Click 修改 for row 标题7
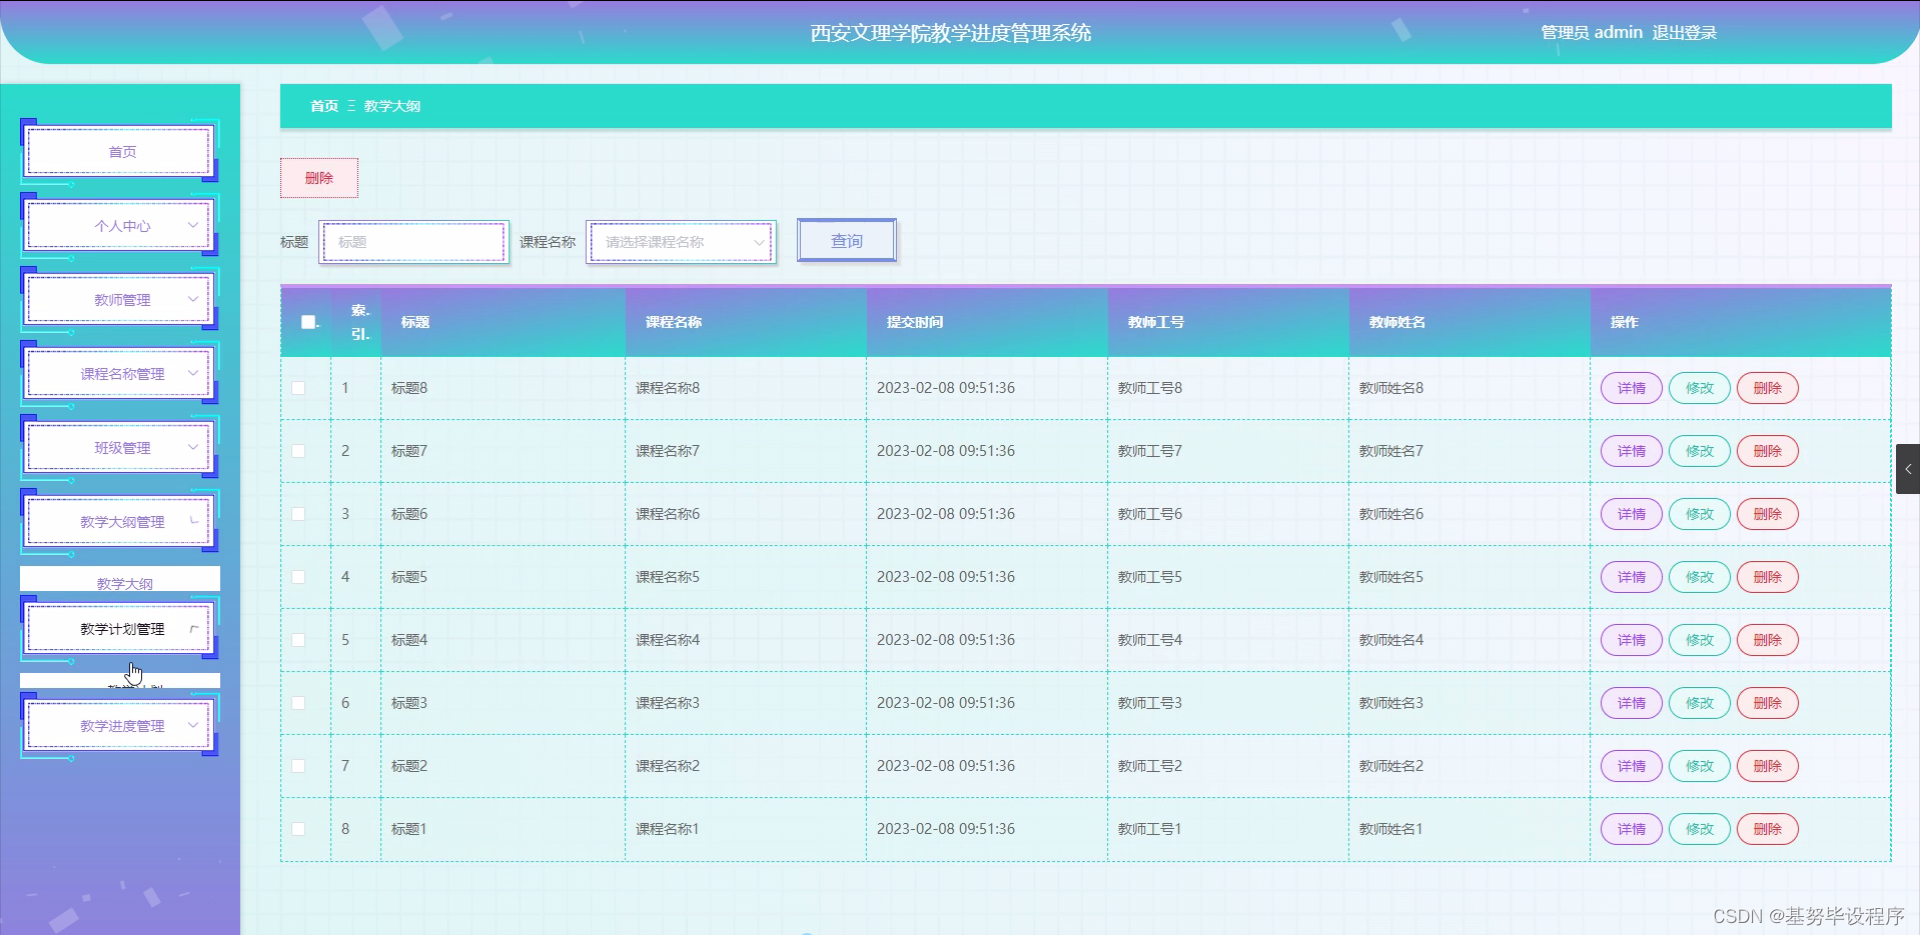 coord(1699,451)
